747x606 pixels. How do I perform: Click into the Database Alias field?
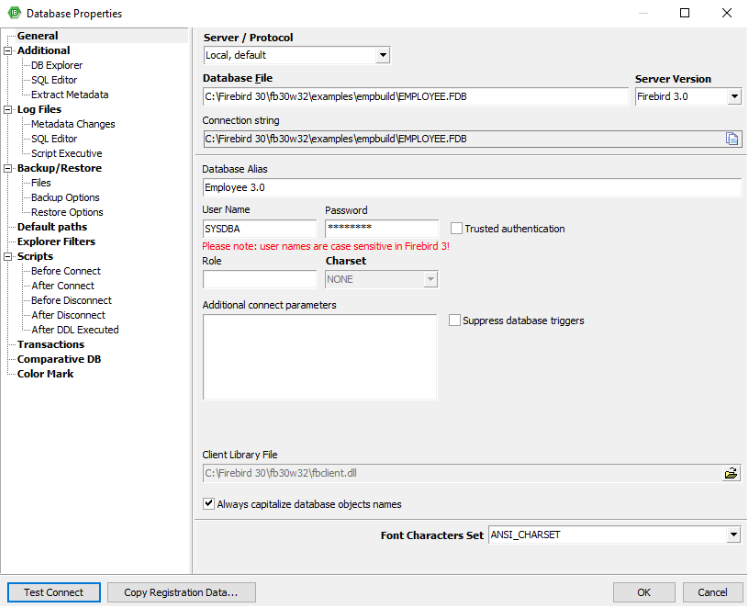tap(470, 188)
